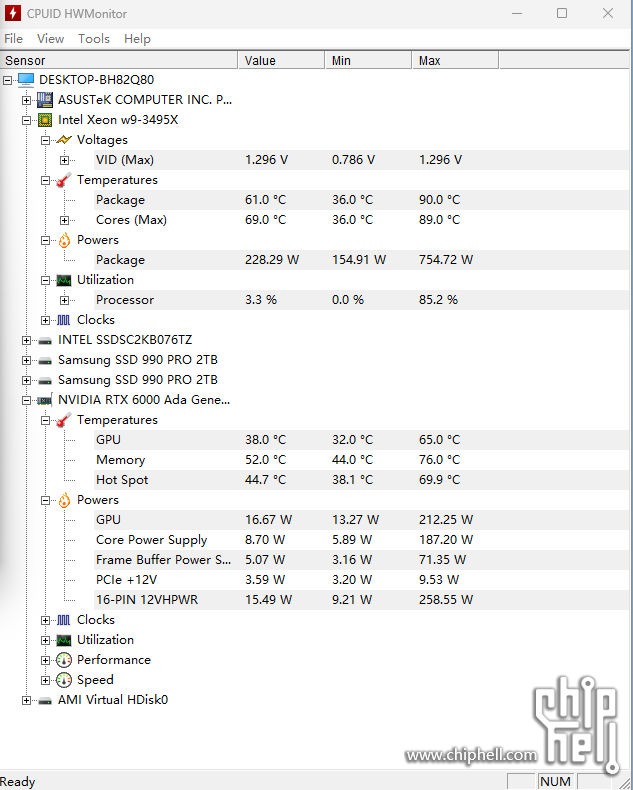Click the Value column header
633x790 pixels.
(281, 60)
